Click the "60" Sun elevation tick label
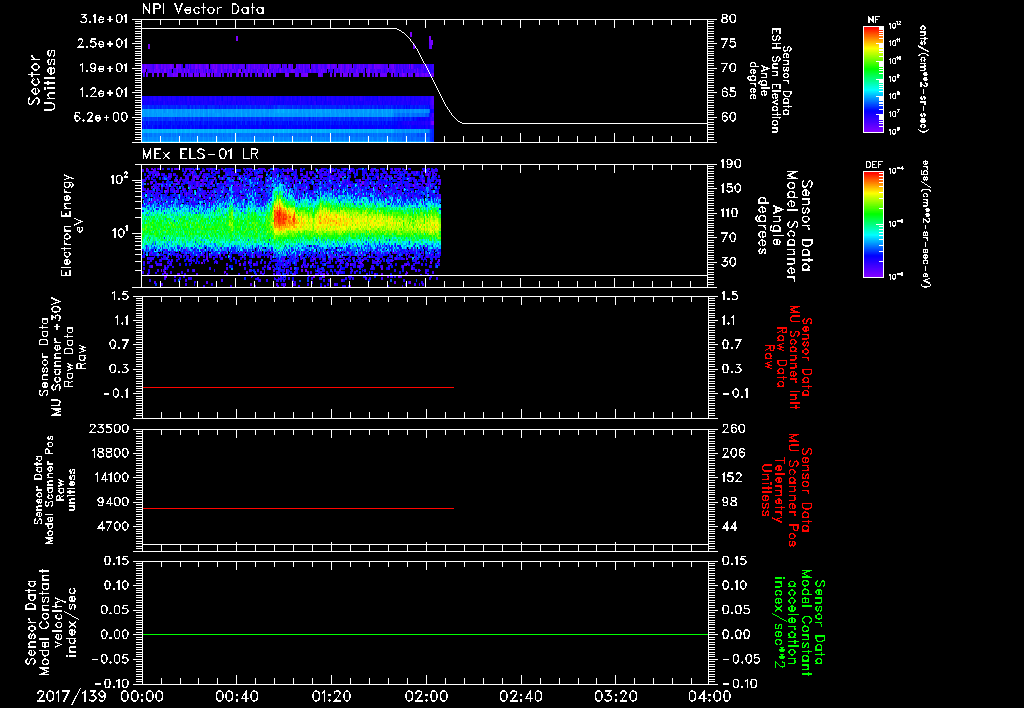This screenshot has width=1024, height=708. 729,118
